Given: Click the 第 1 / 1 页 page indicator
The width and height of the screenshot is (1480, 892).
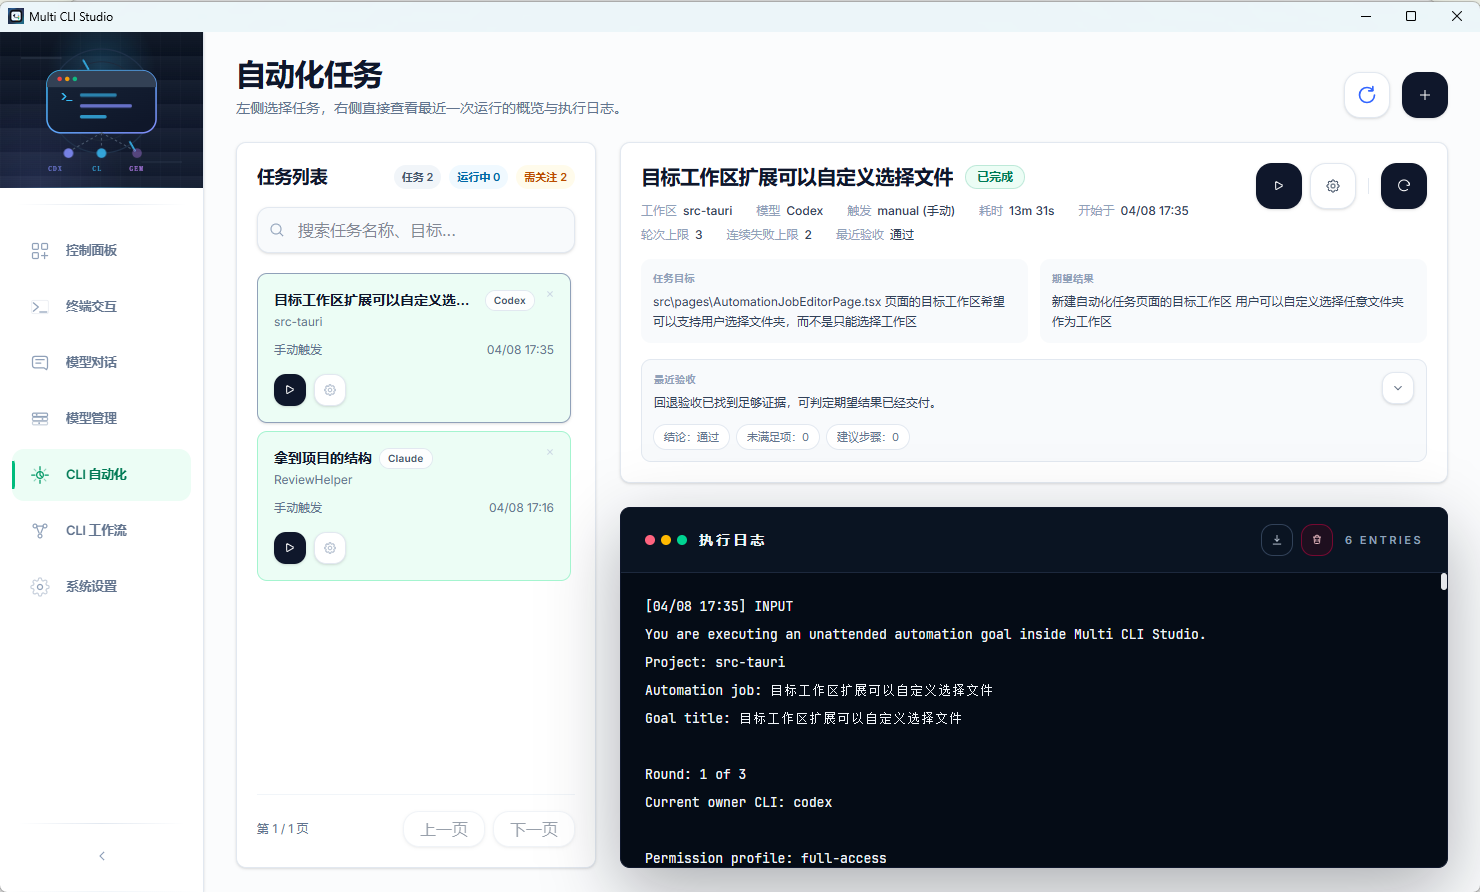Looking at the screenshot, I should 283,829.
